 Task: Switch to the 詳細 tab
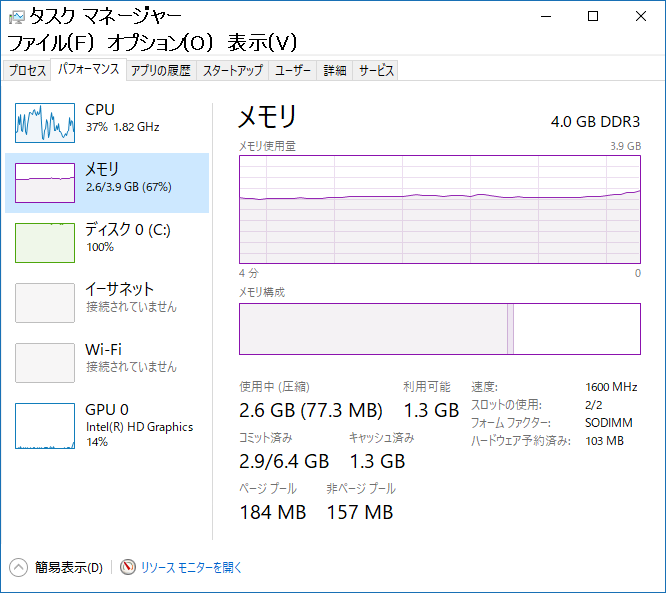pos(335,70)
